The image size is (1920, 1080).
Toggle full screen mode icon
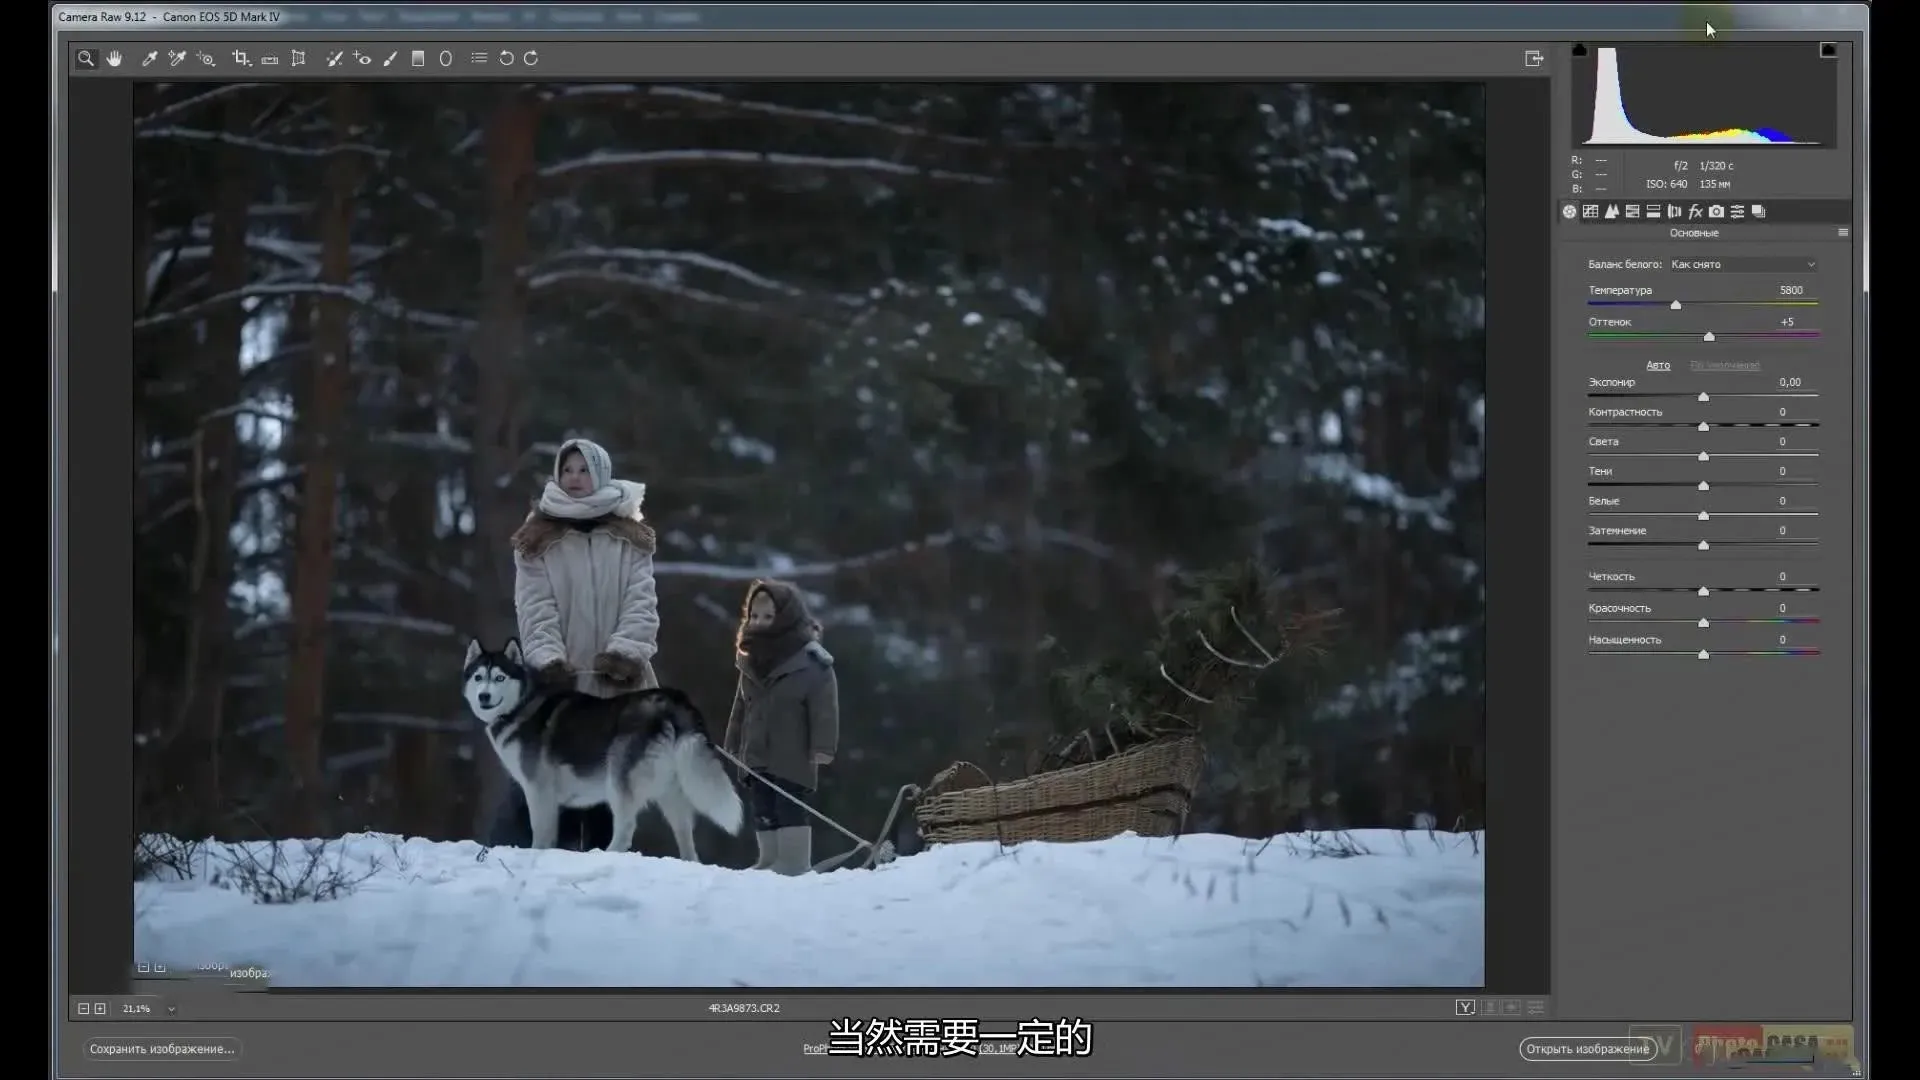click(1534, 59)
